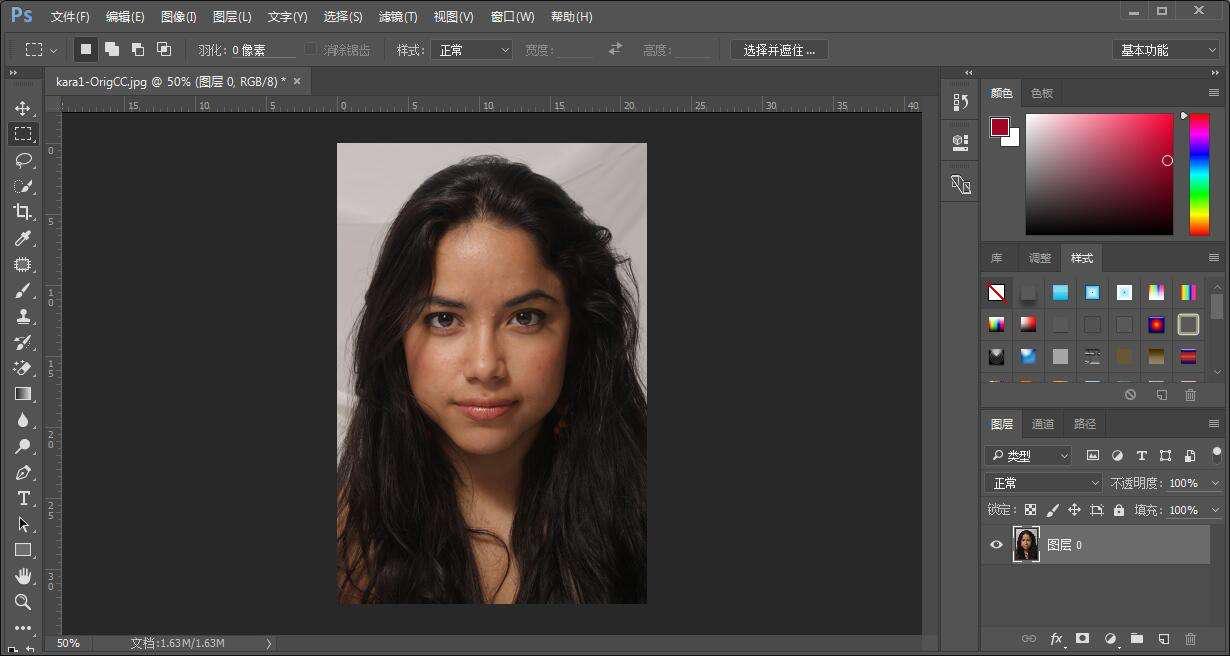1230x656 pixels.
Task: Click the 选择并遮住 button
Action: coord(778,49)
